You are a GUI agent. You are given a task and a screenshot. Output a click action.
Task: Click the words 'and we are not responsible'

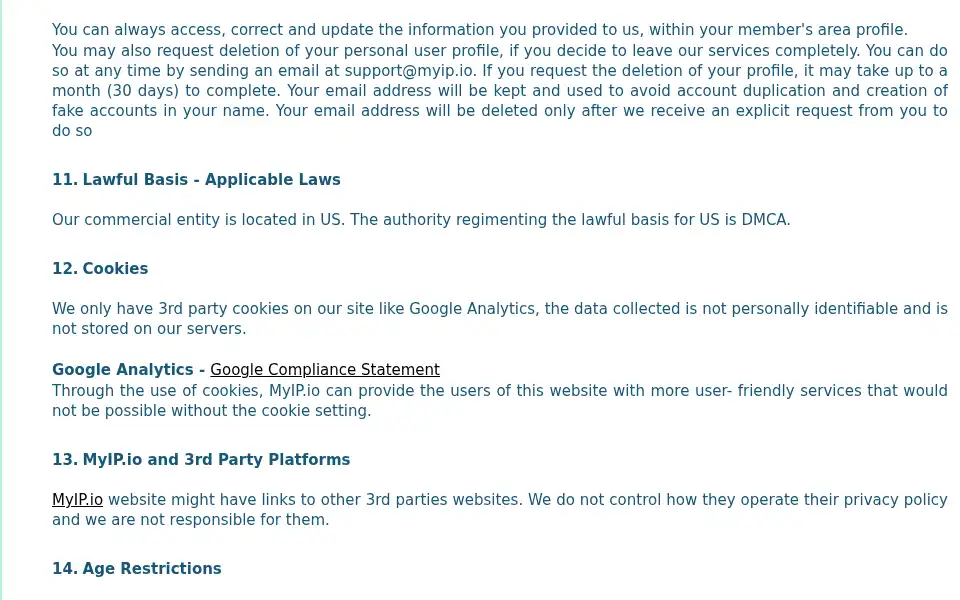[154, 520]
